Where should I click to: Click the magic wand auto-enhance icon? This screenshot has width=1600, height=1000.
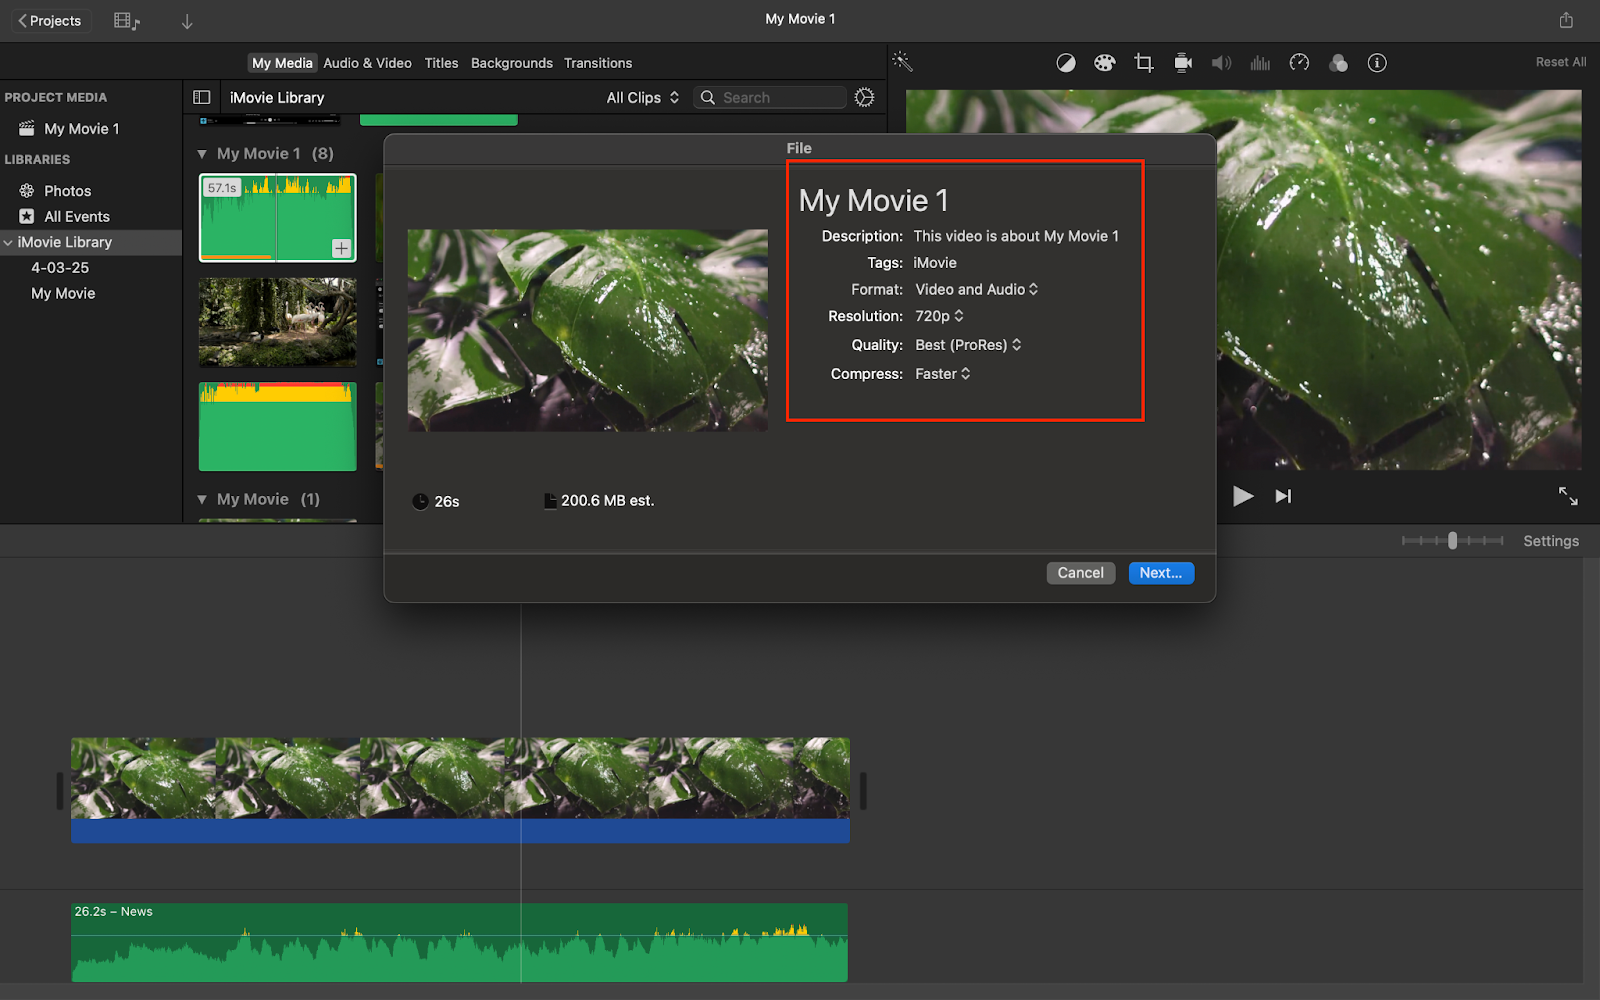[902, 62]
